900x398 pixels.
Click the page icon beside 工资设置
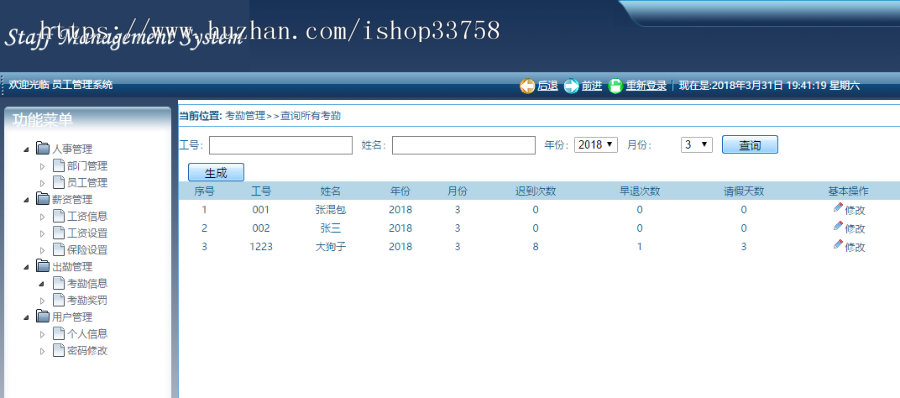(x=59, y=233)
